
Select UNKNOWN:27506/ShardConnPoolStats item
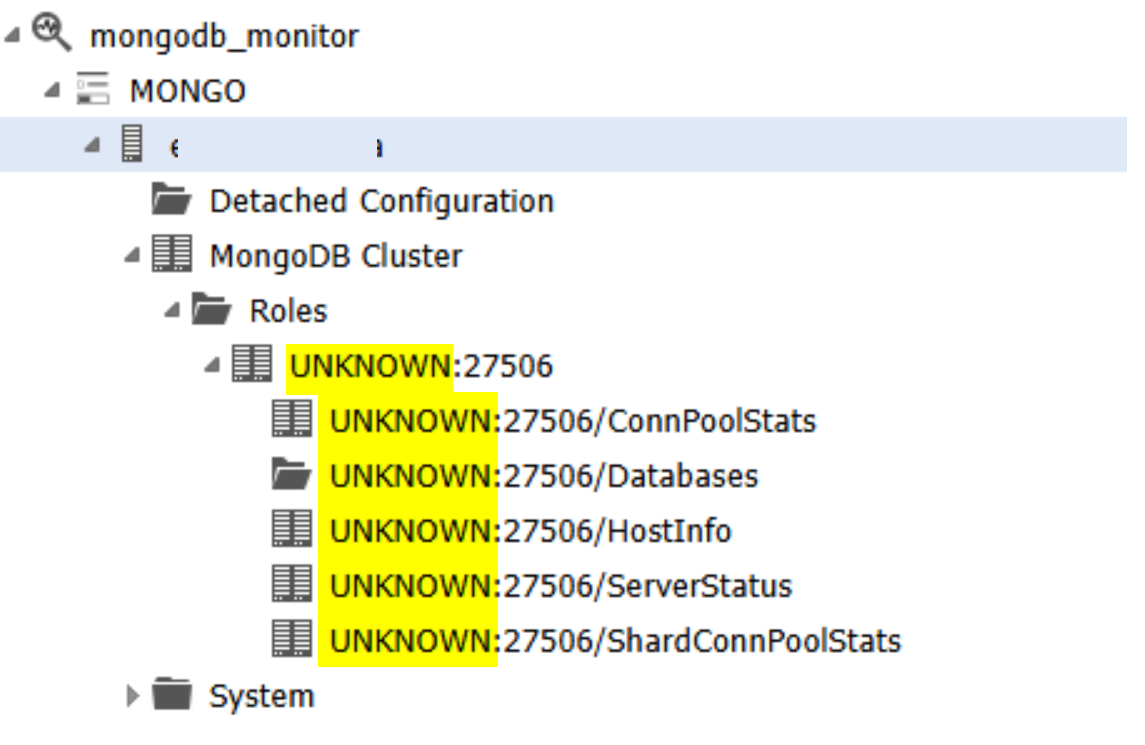(x=615, y=641)
